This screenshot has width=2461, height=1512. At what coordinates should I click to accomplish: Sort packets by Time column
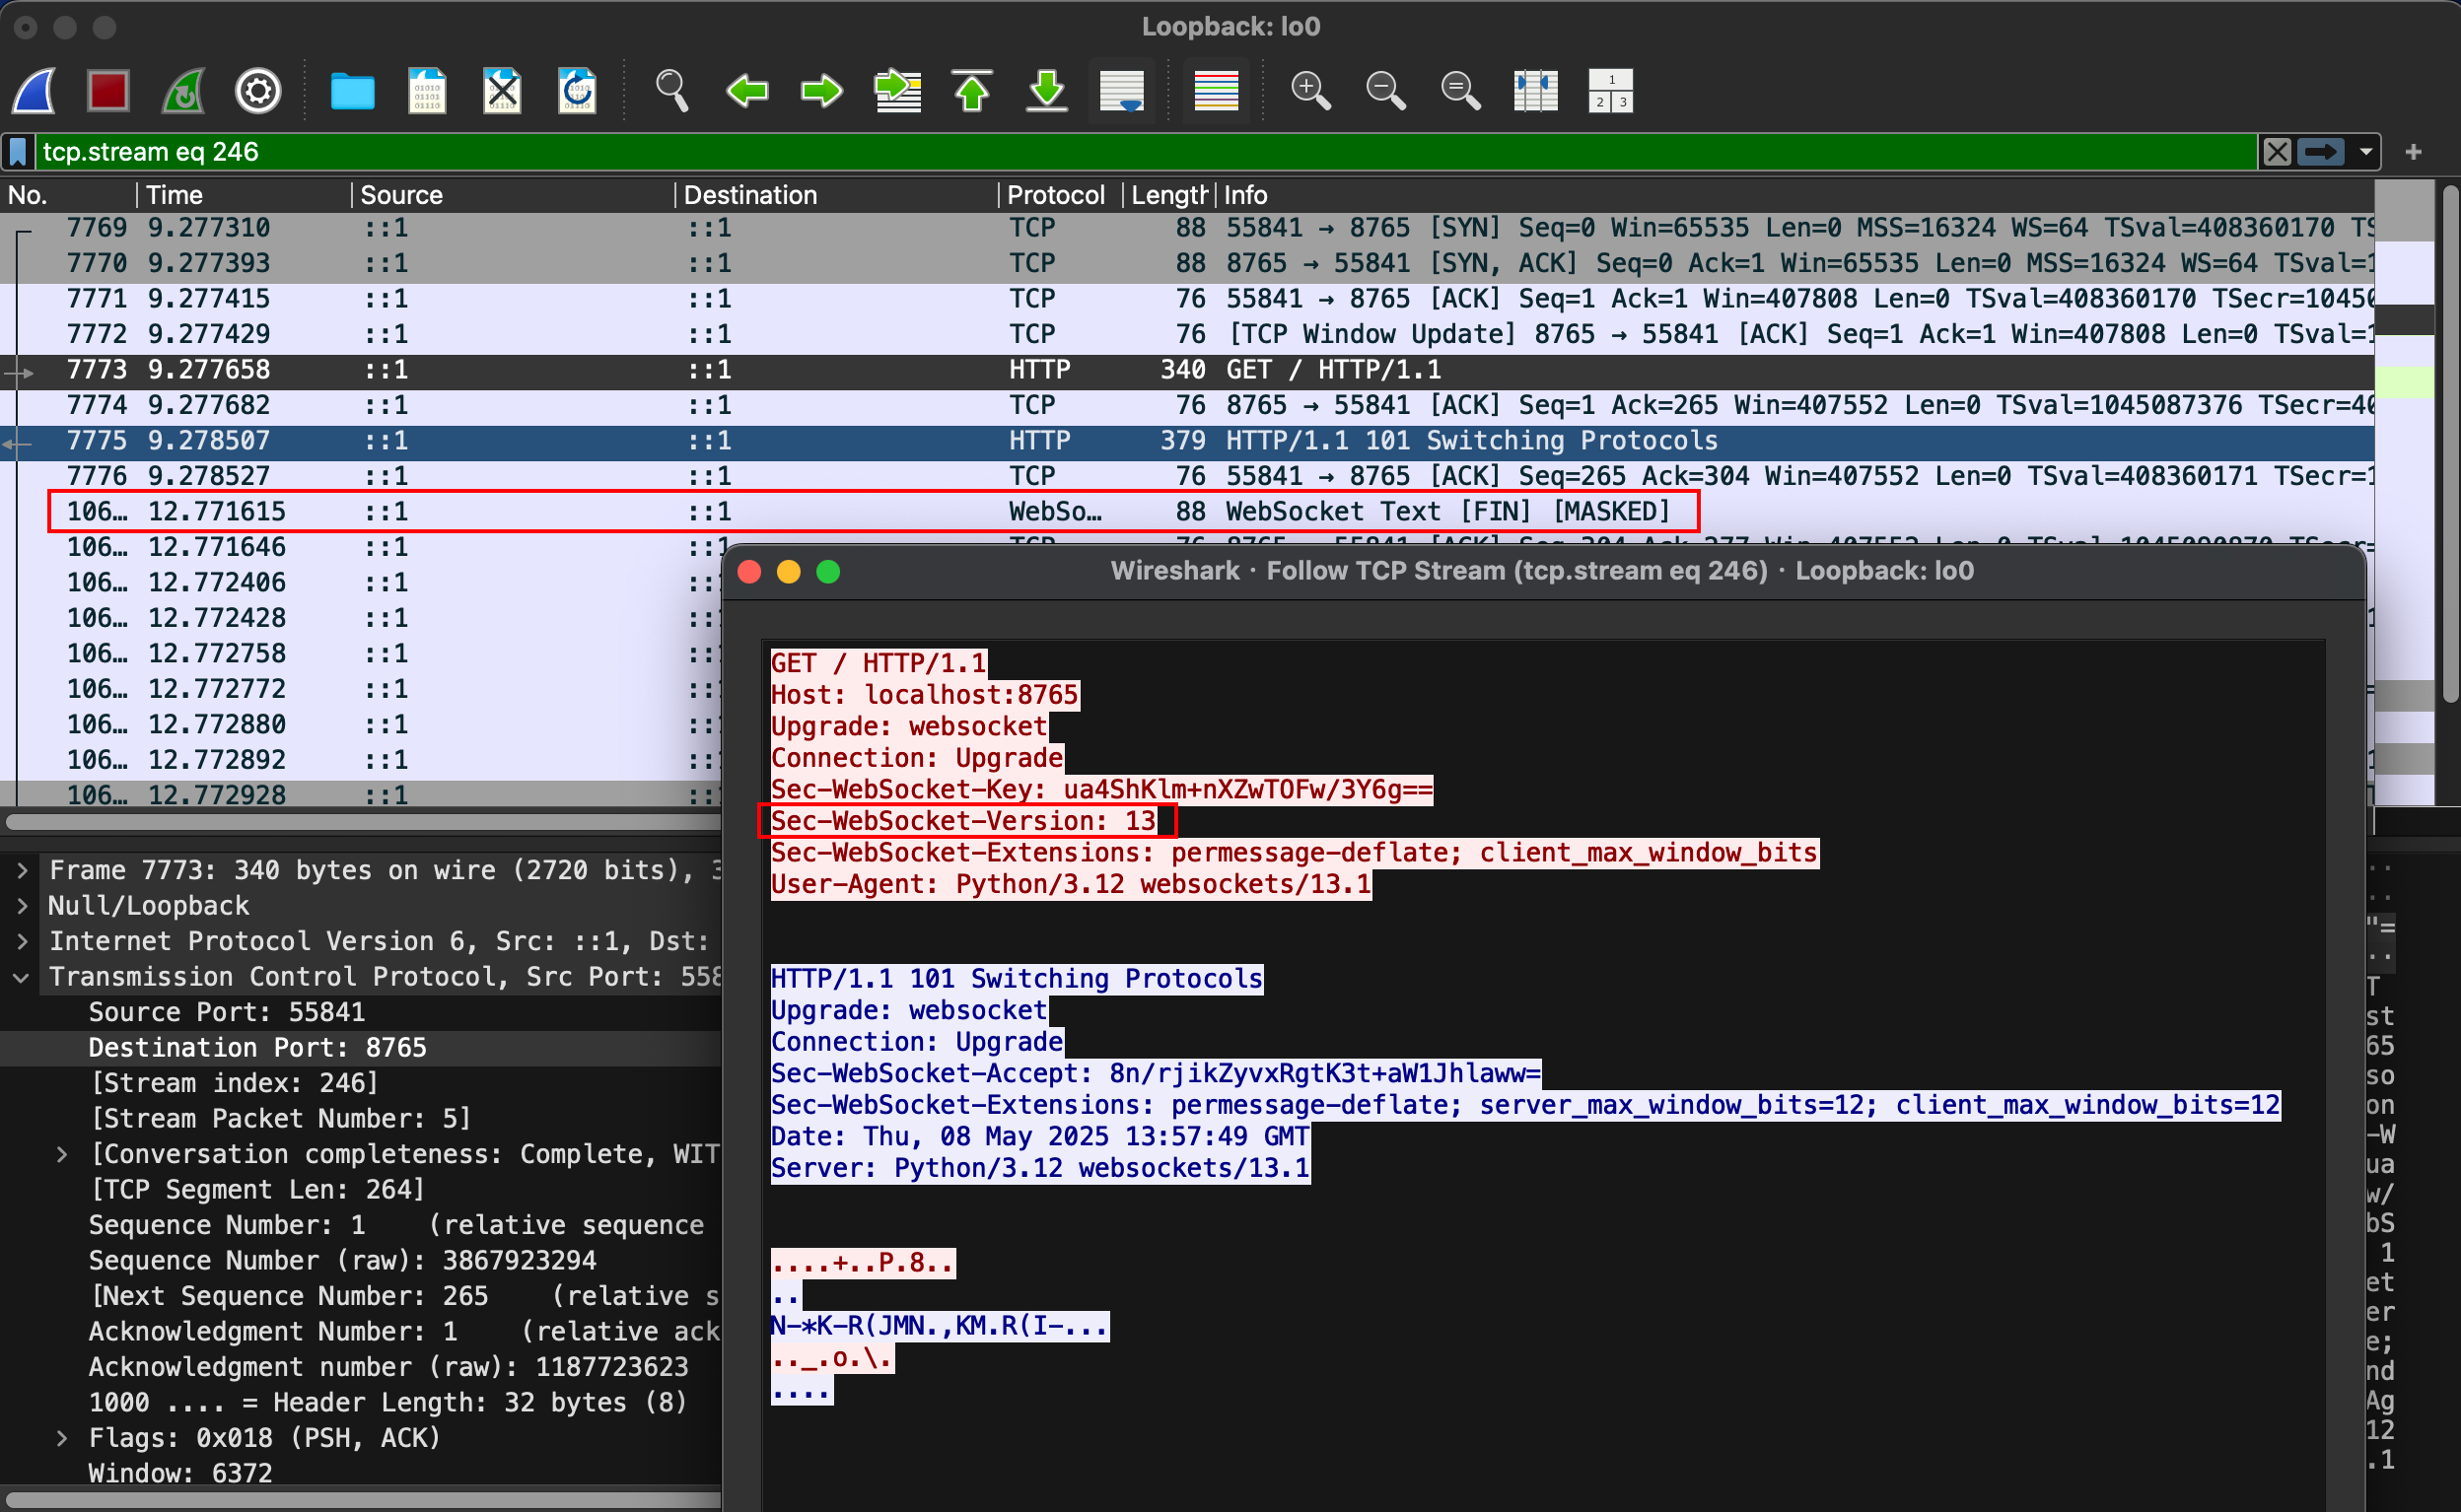click(x=243, y=195)
